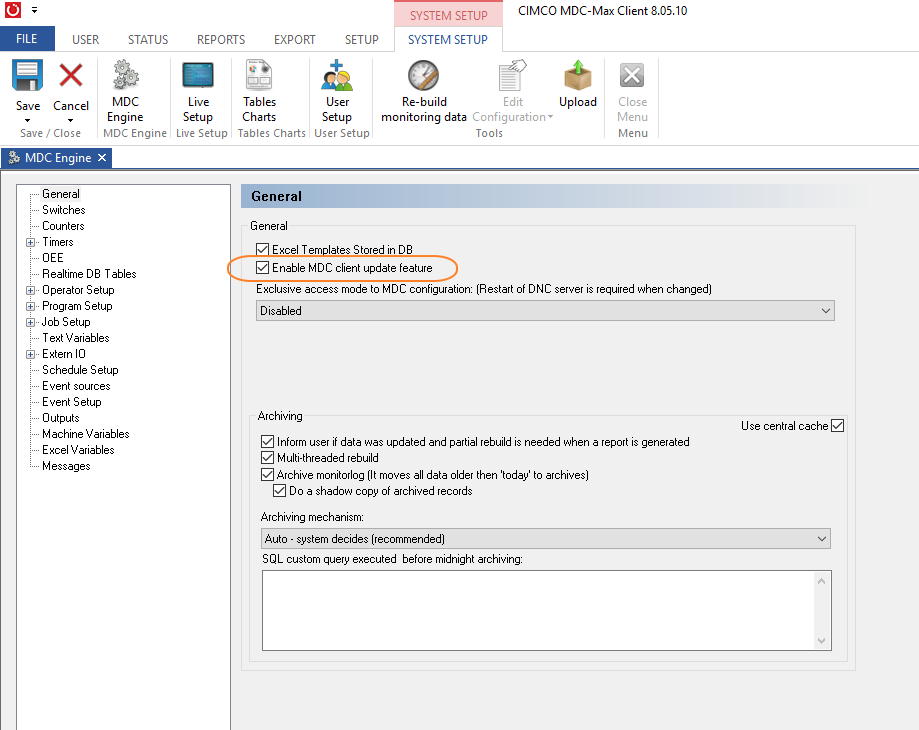Switch to the SETUP ribbon tab
The width and height of the screenshot is (919, 730).
click(362, 39)
